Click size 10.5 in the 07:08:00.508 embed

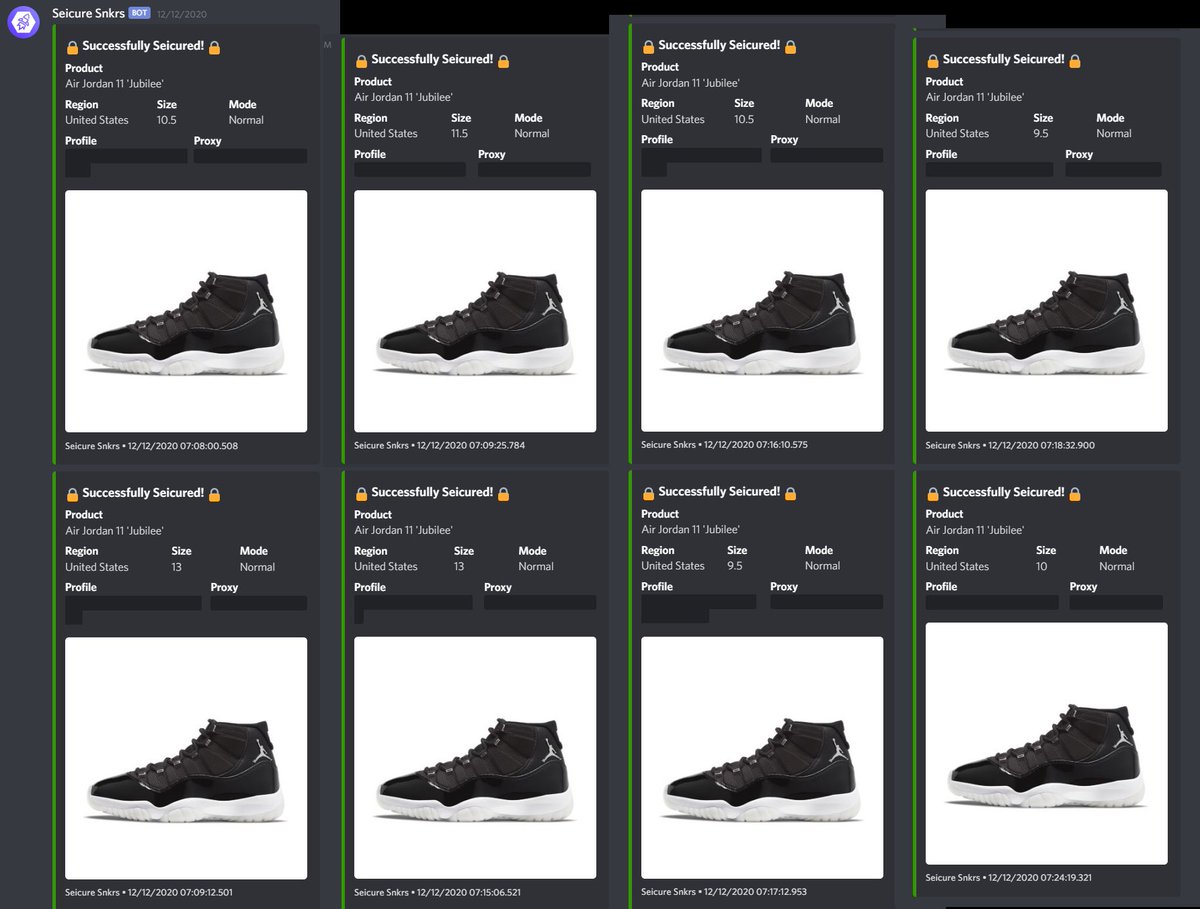coord(167,120)
